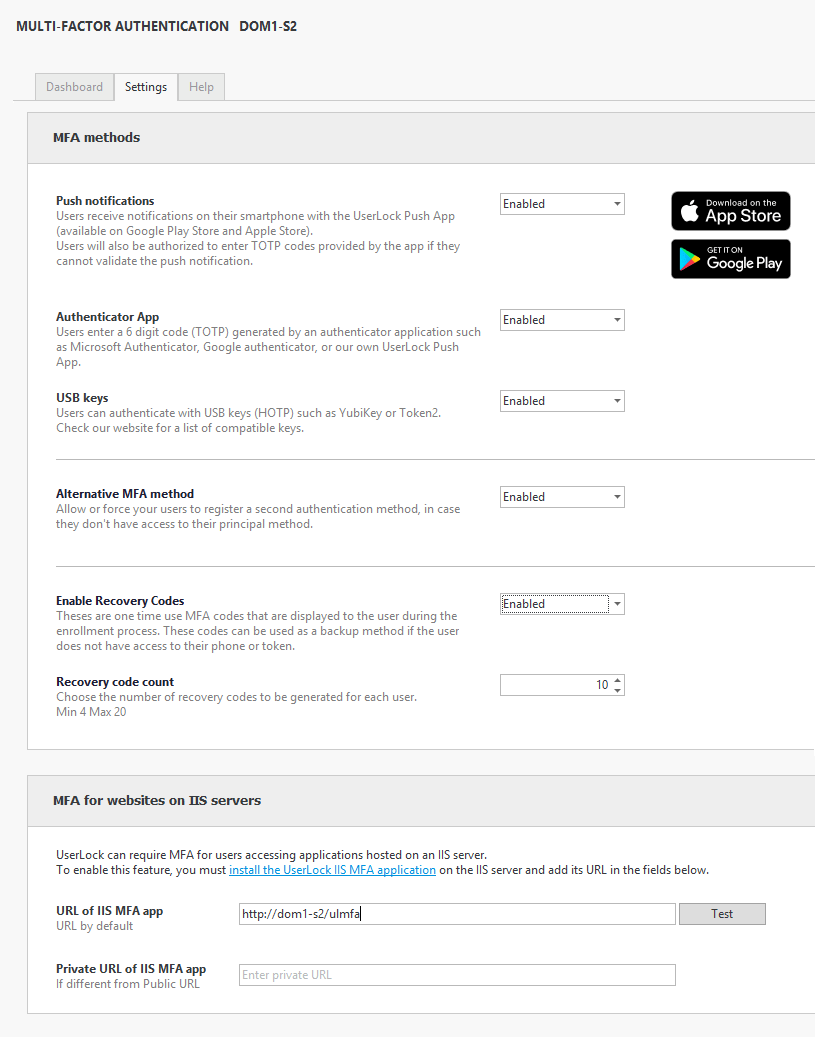Click the MULTI-FACTOR AUTHENTICATION DOM1-S2 title
Image resolution: width=815 pixels, height=1037 pixels.
pos(156,26)
